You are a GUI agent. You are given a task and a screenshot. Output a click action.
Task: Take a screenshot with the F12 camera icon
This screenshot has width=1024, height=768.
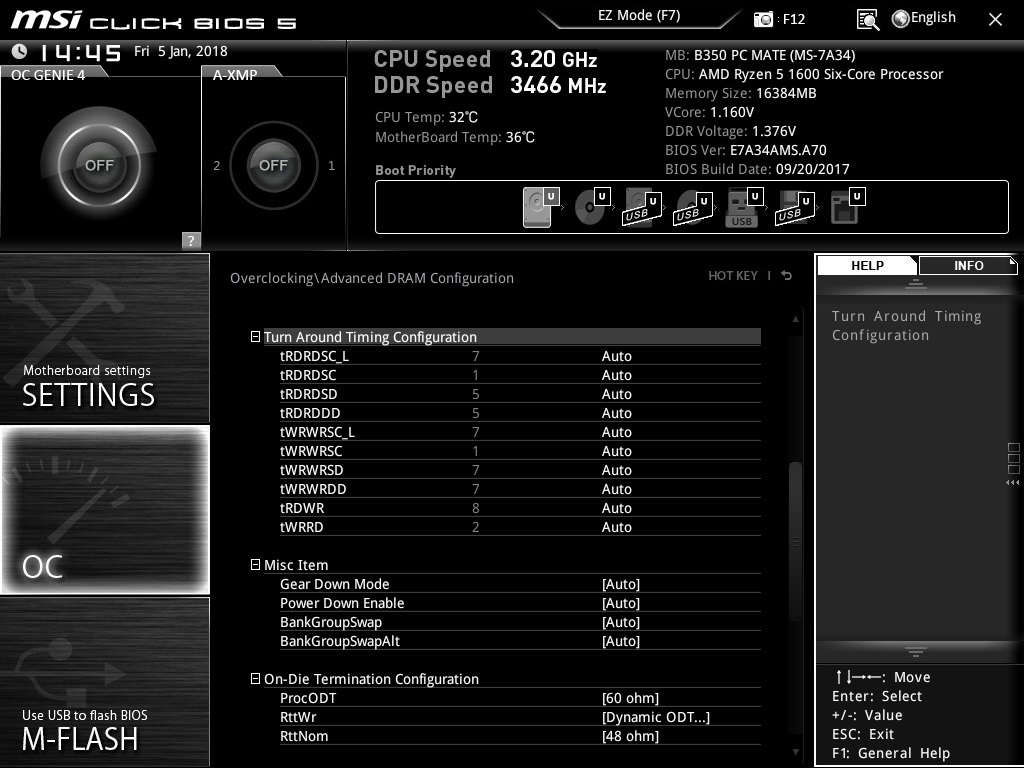coord(763,19)
